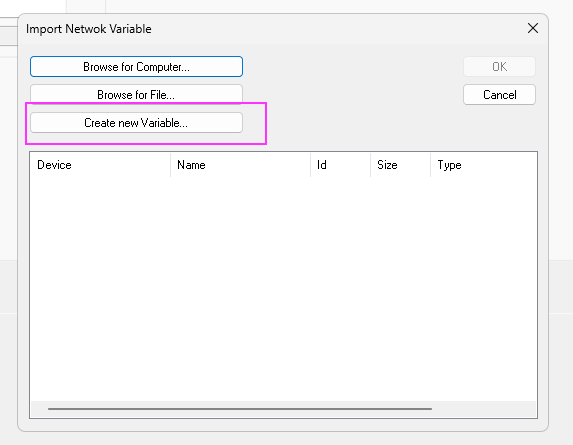
Task: Click divider between Device and Name columns
Action: click(170, 165)
